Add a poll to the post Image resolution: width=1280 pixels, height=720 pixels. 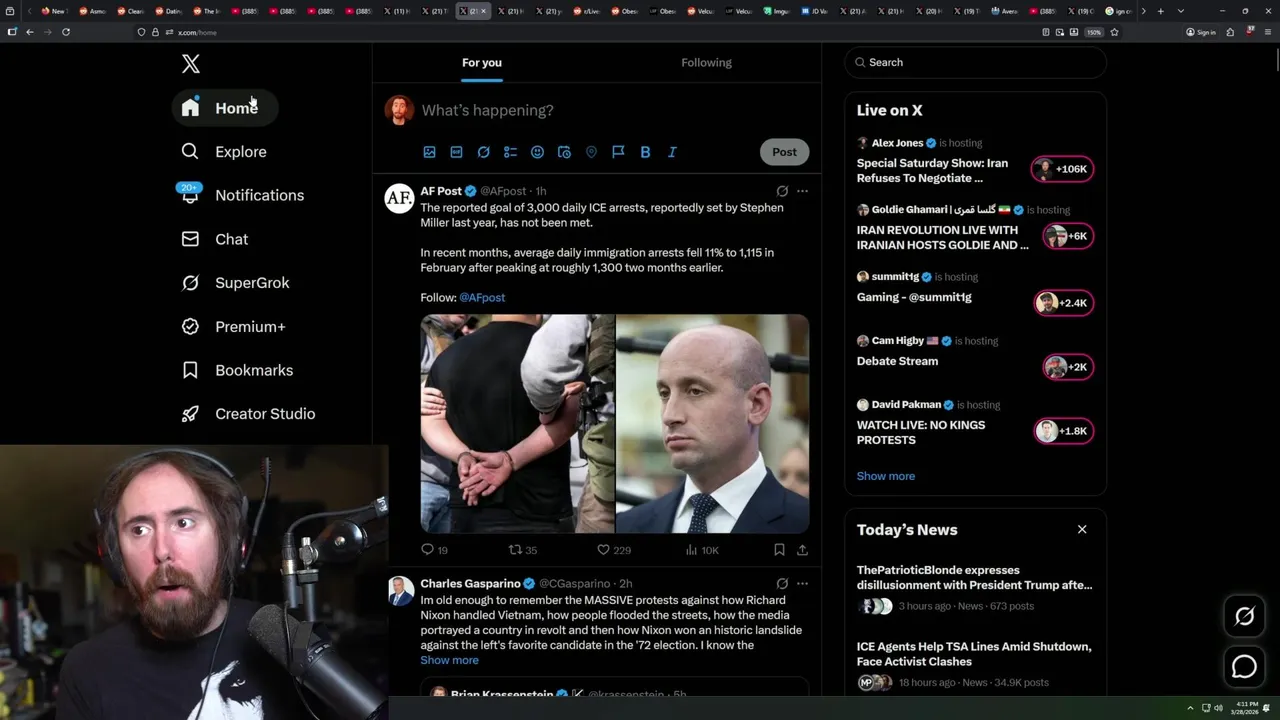tap(510, 152)
